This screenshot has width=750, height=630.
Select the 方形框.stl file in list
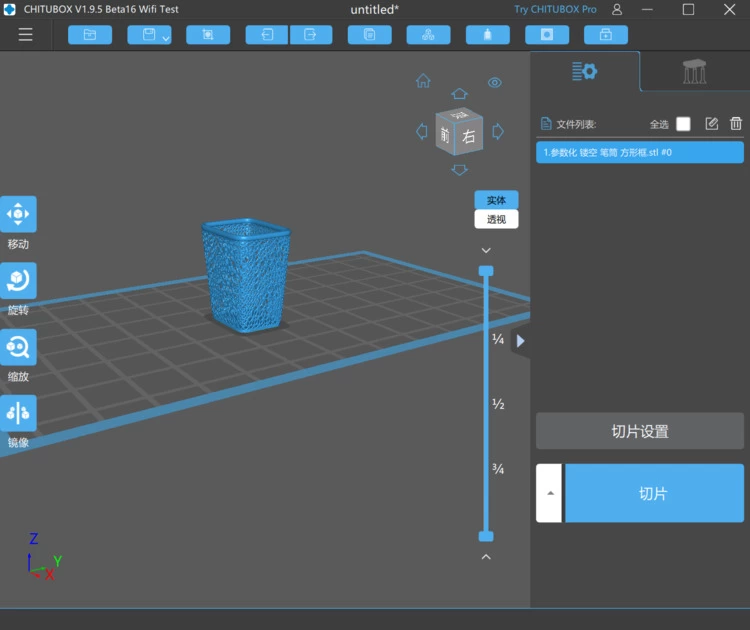point(639,152)
